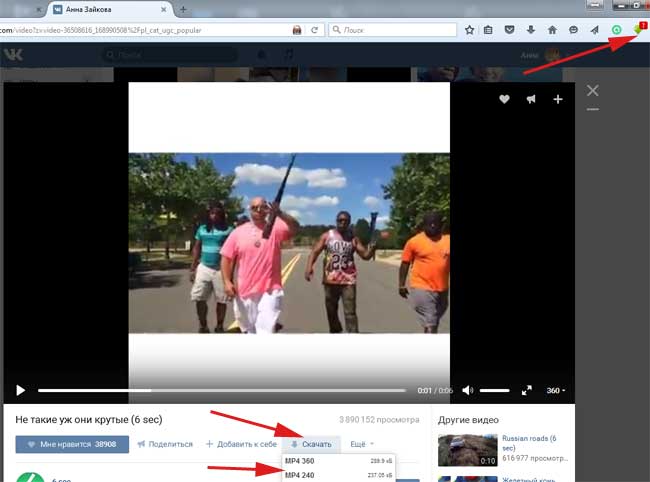Image resolution: width=650 pixels, height=482 pixels.
Task: Open the 'Скачать' download menu
Action: 310,443
